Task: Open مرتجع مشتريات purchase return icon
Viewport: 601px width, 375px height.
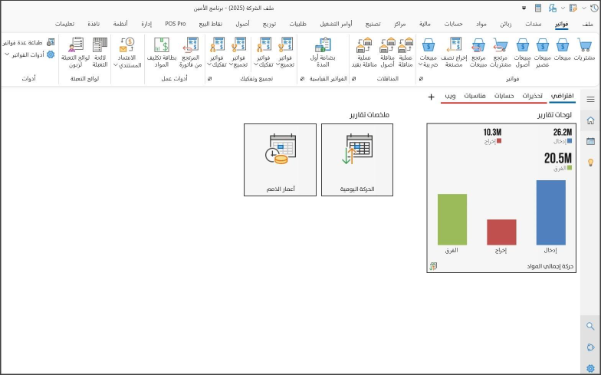Action: click(x=500, y=53)
